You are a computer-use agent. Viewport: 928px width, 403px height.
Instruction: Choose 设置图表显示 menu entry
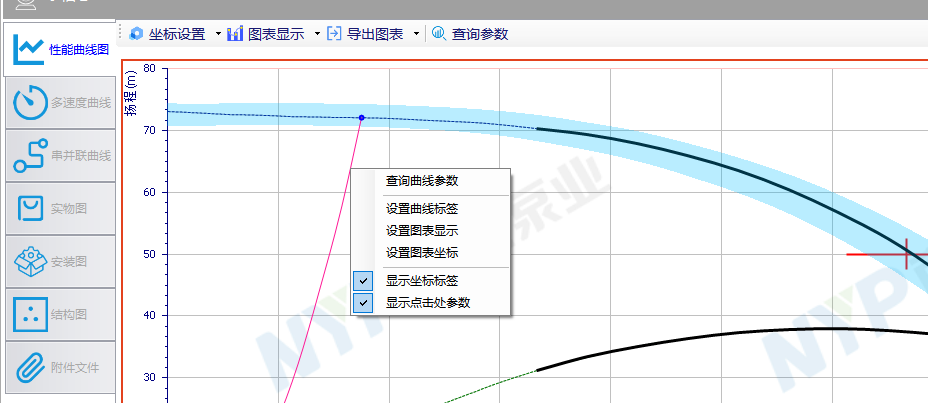pyautogui.click(x=431, y=231)
